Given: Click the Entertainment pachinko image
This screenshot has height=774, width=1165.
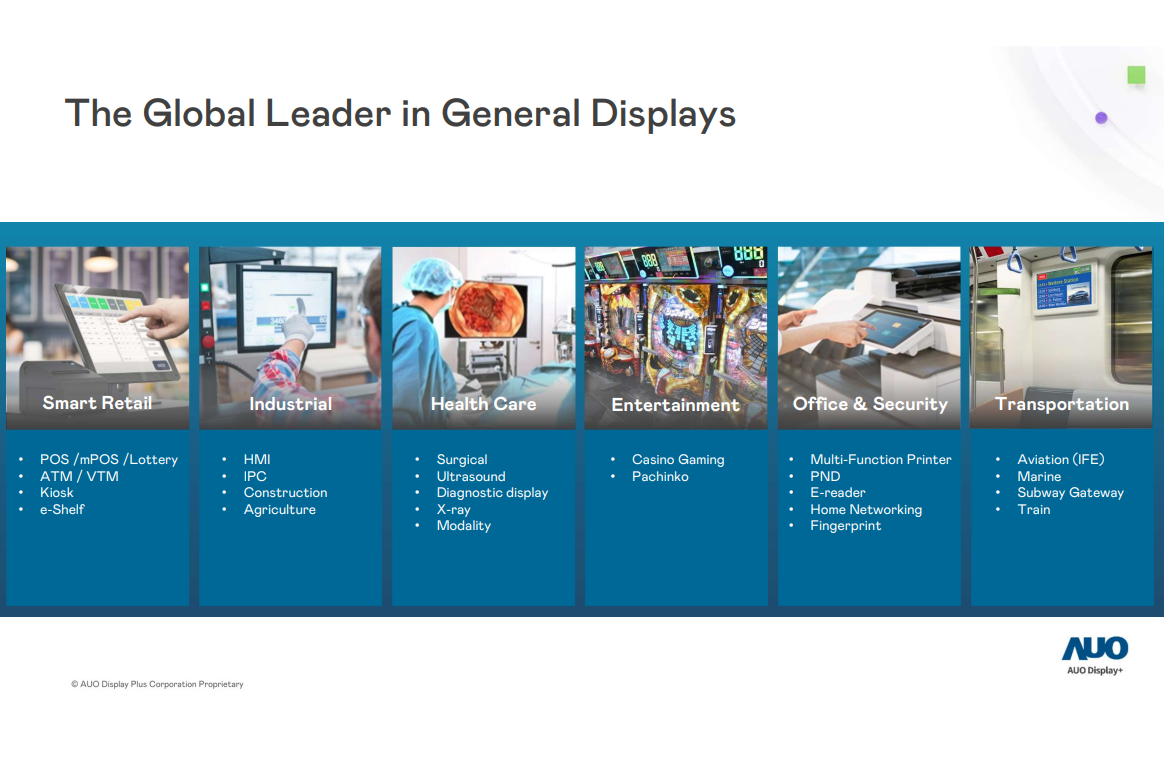Looking at the screenshot, I should pos(675,320).
